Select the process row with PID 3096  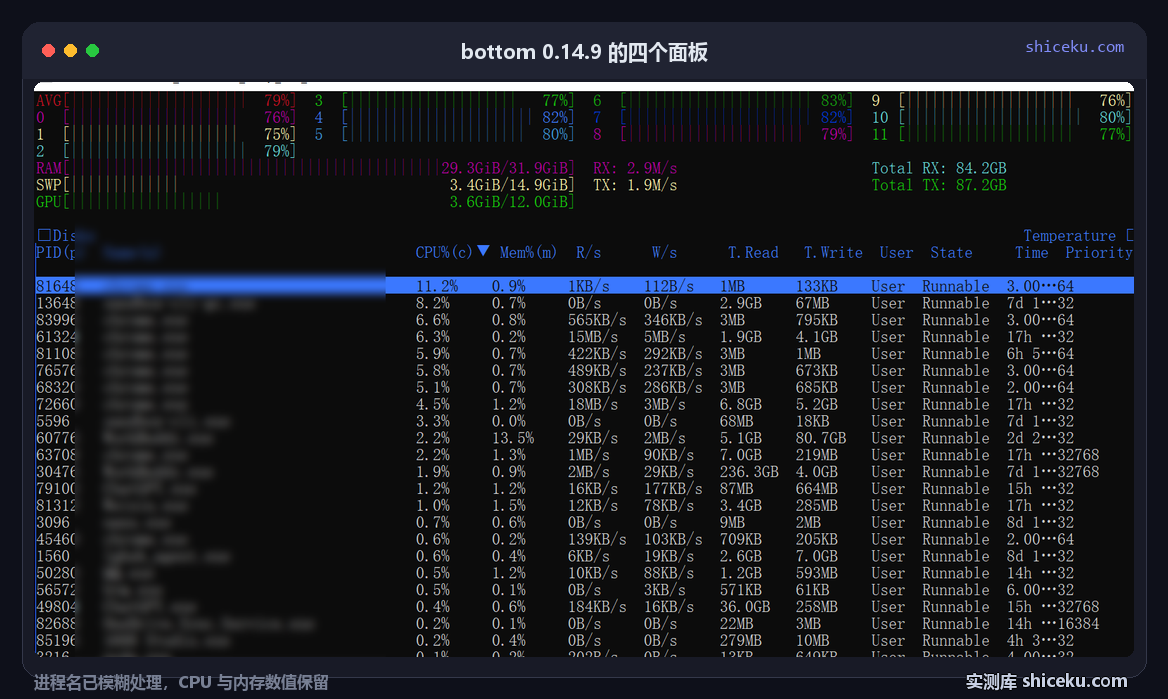[x=584, y=522]
